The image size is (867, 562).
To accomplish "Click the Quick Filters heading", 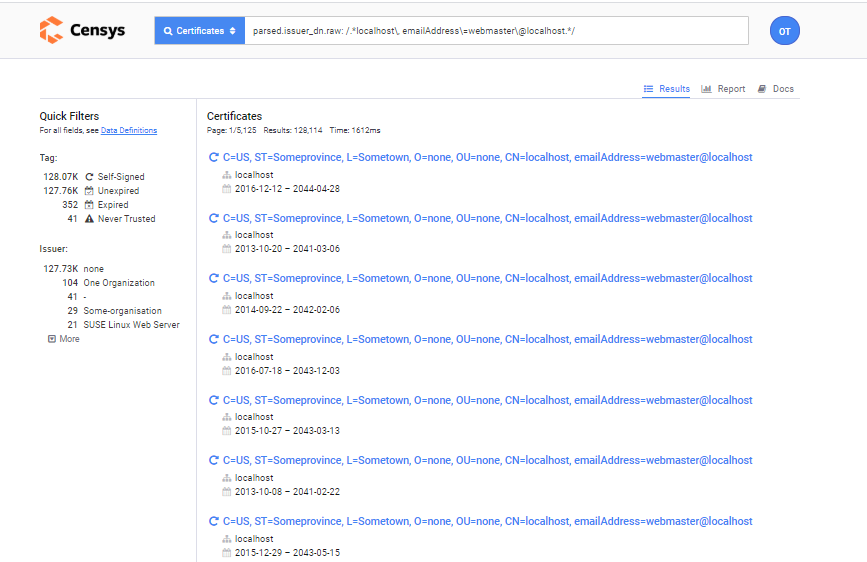I will tap(69, 116).
